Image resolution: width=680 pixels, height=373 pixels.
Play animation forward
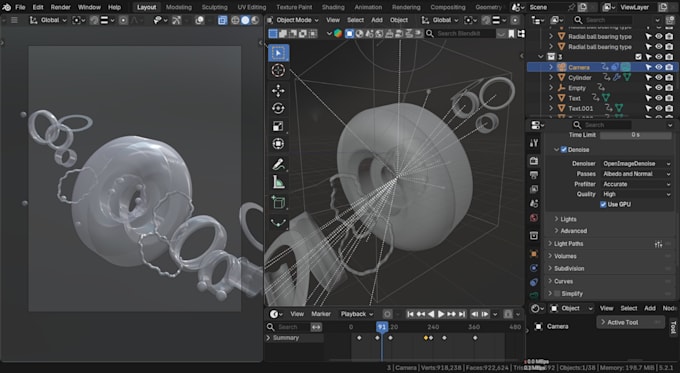point(441,314)
